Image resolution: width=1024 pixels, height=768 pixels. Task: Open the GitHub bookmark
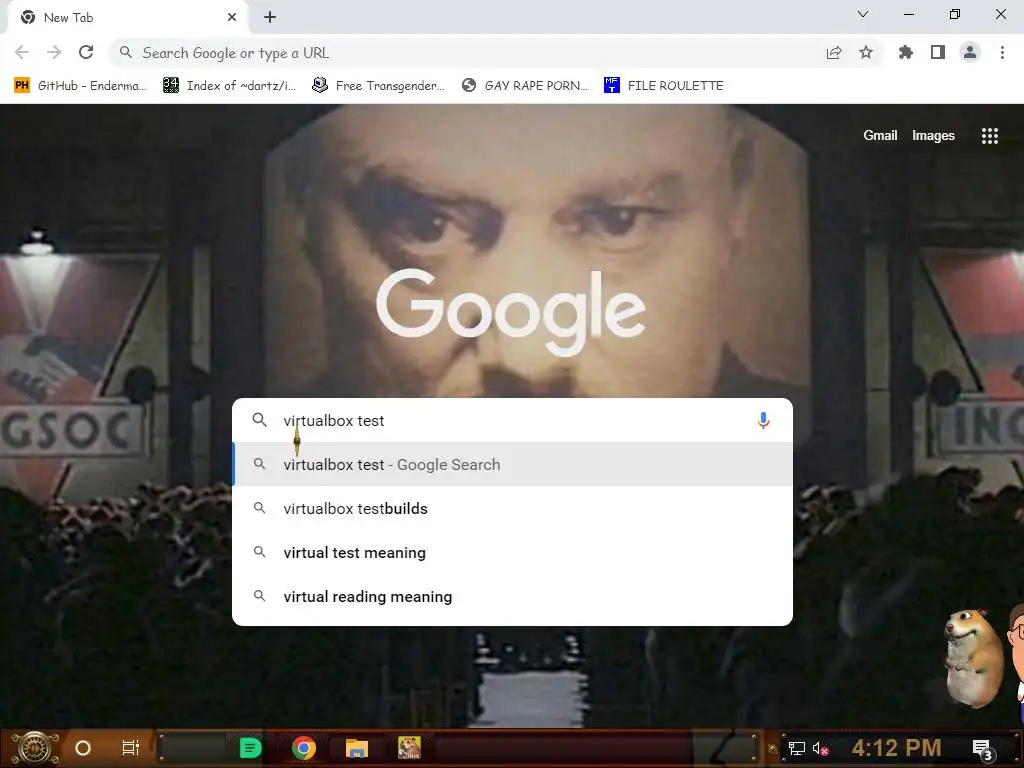[x=80, y=86]
